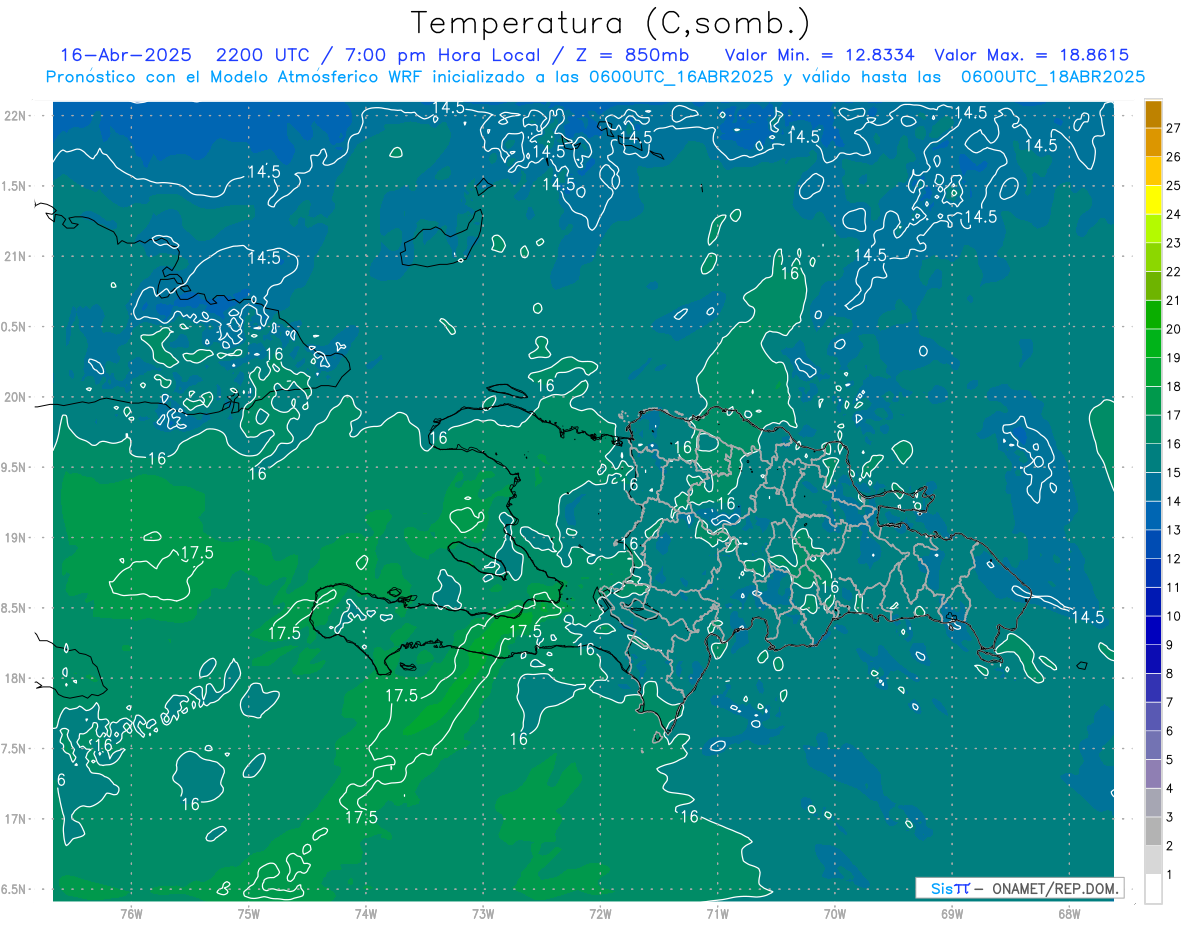Click the '73W' longitude axis label

483,914
